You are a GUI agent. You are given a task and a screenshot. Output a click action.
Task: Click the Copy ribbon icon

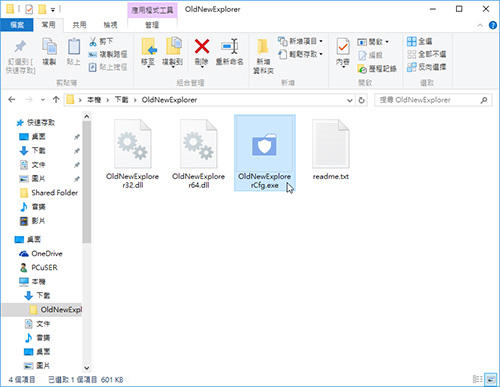pos(49,52)
